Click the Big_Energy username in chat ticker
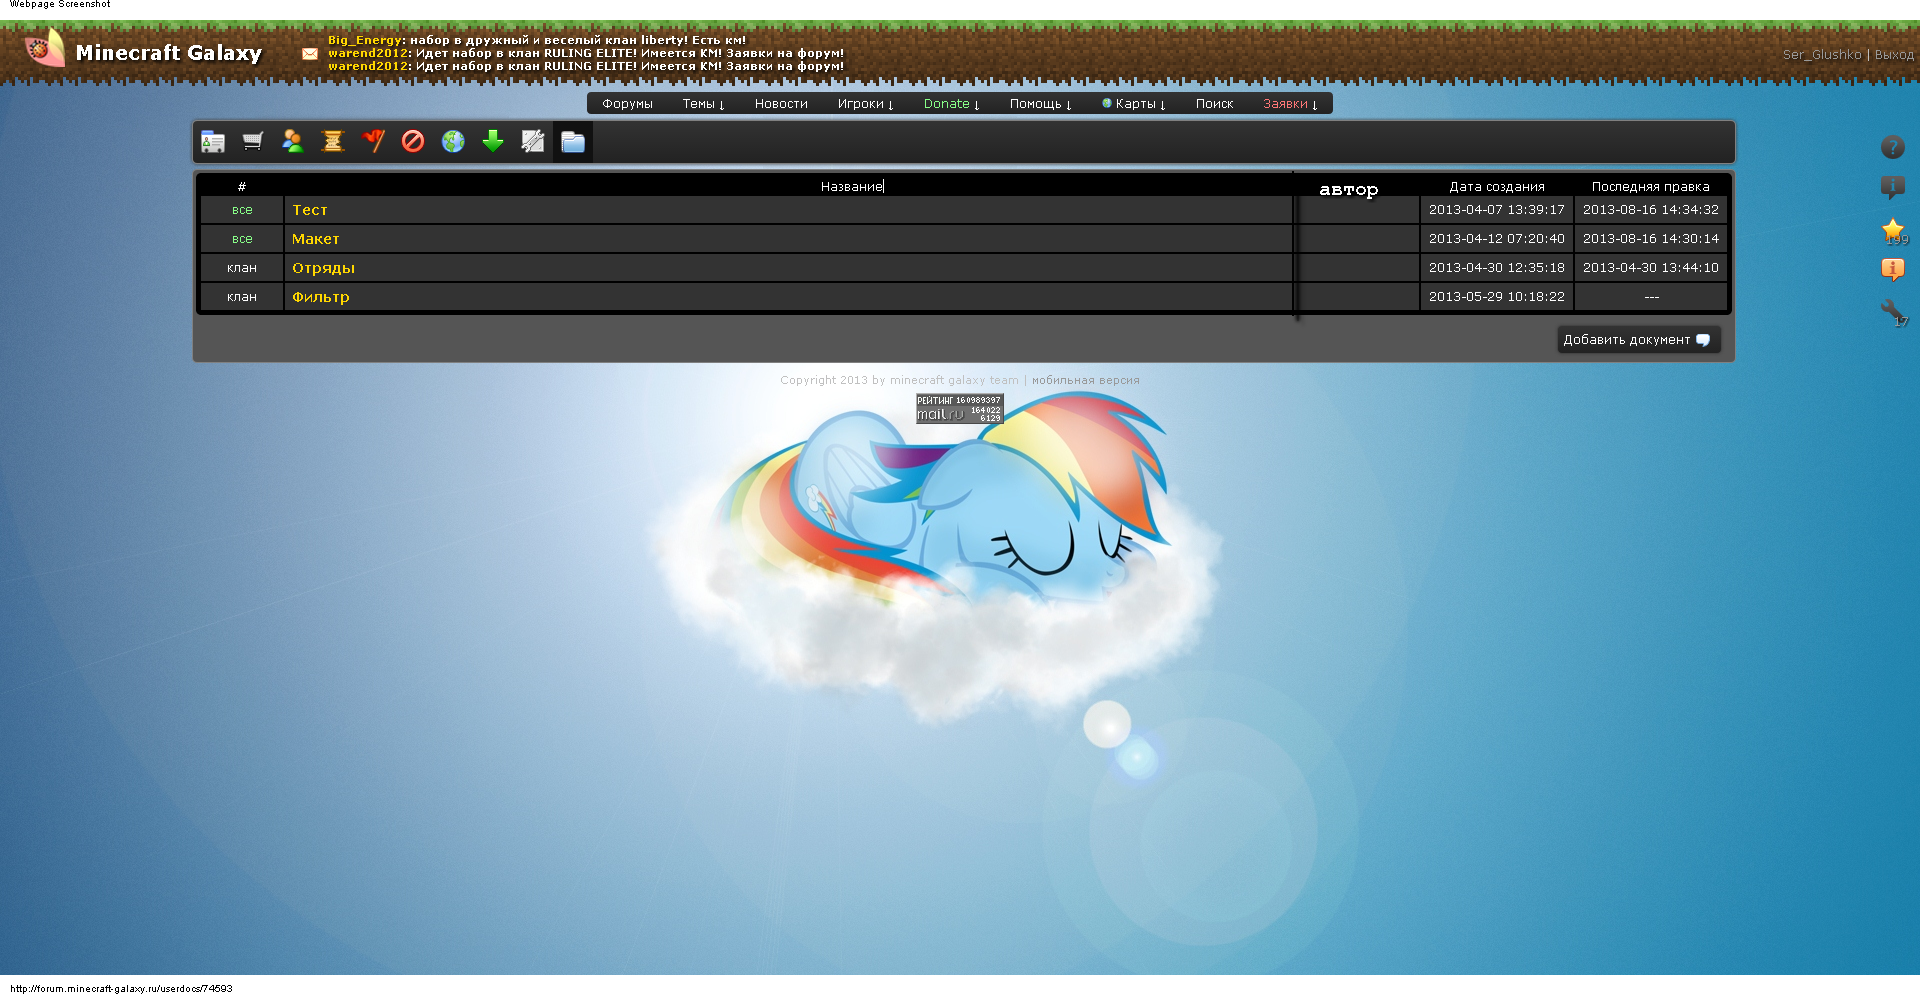The height and width of the screenshot is (995, 1920). tap(365, 40)
